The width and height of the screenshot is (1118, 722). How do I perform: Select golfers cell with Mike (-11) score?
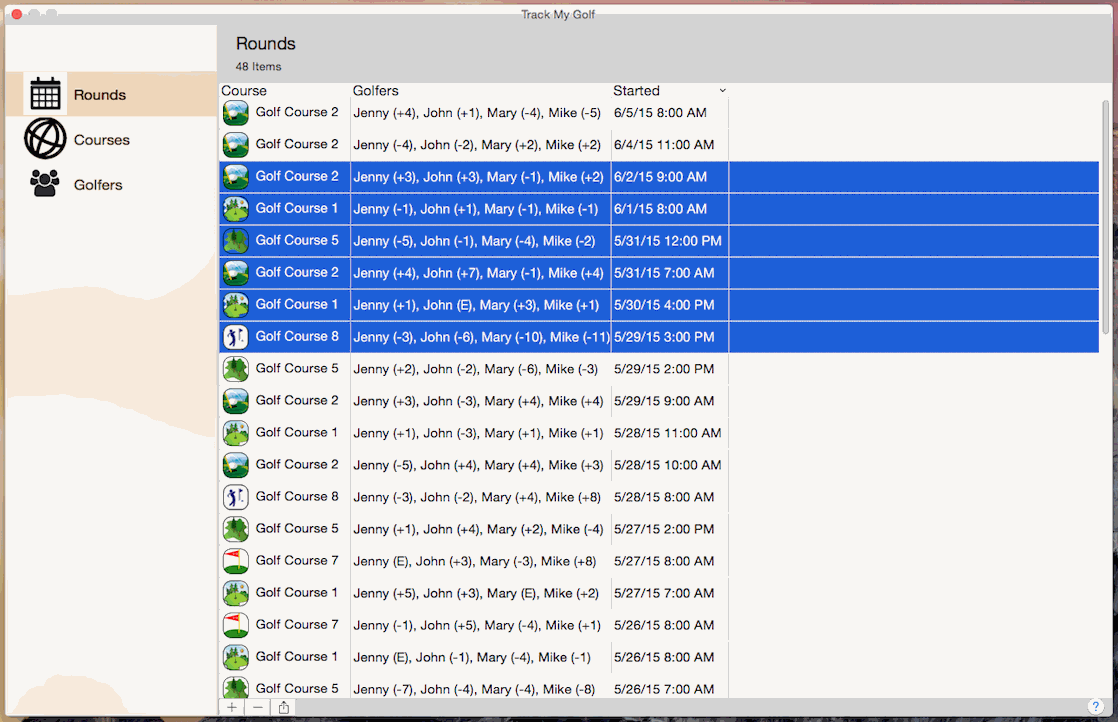coord(482,337)
